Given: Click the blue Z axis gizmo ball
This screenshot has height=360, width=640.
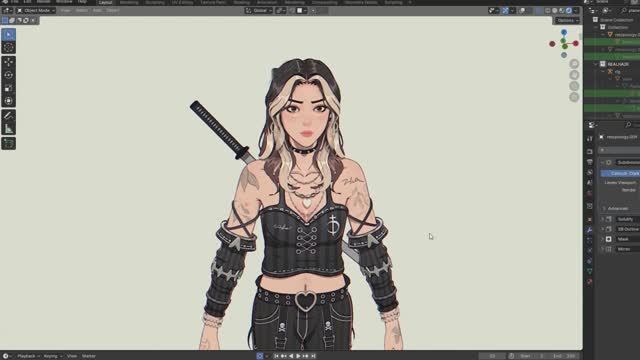Looking at the screenshot, I should (564, 32).
